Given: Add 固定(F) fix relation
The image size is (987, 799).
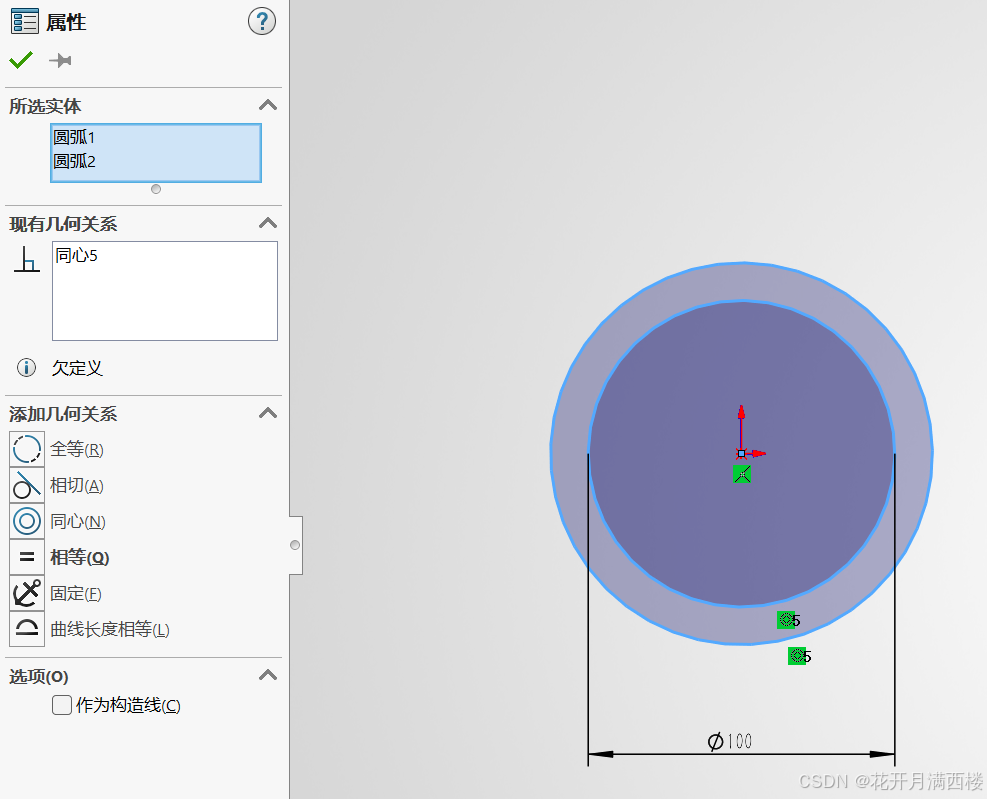Looking at the screenshot, I should point(27,593).
